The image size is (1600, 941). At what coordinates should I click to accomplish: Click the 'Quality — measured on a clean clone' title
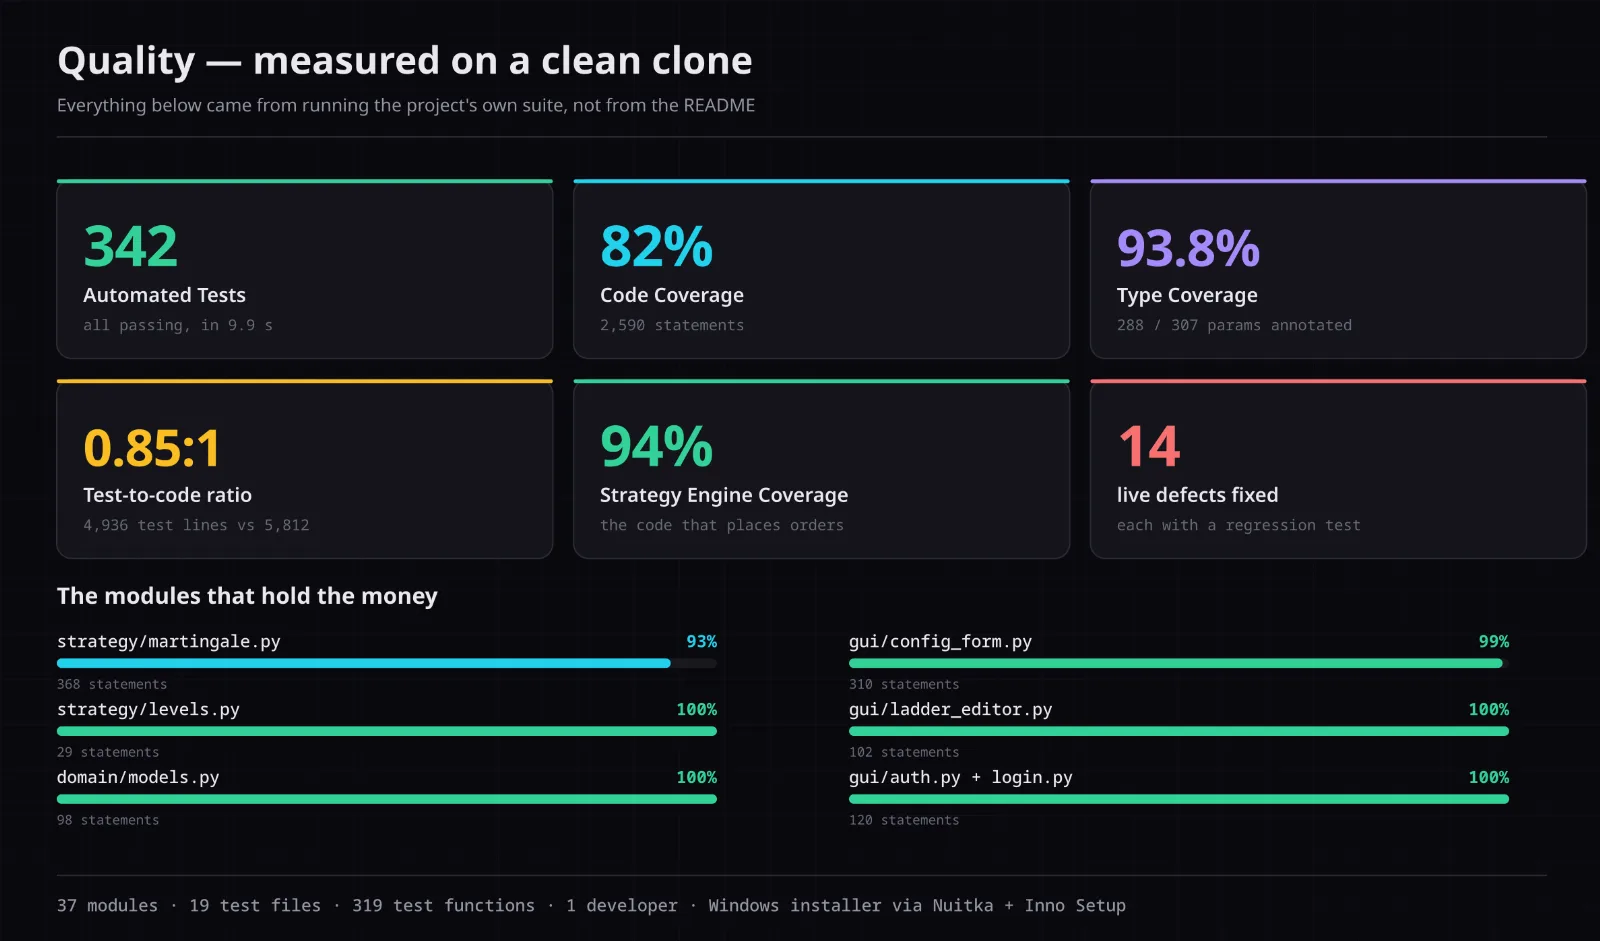(x=405, y=61)
